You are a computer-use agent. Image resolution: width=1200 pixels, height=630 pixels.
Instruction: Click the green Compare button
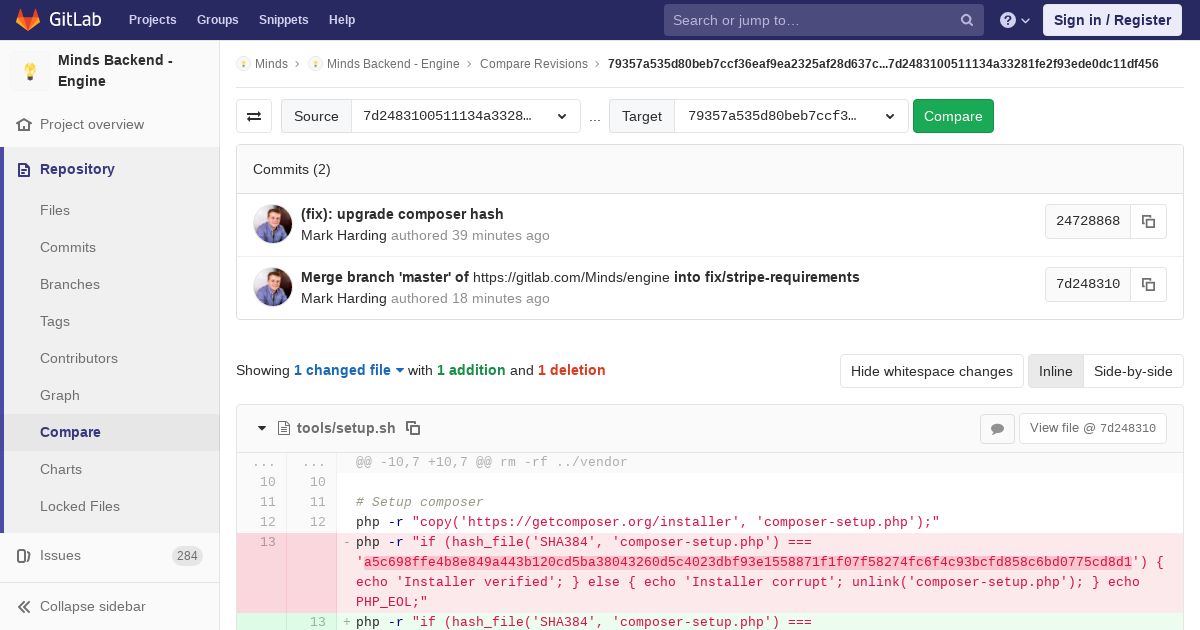[x=953, y=116]
